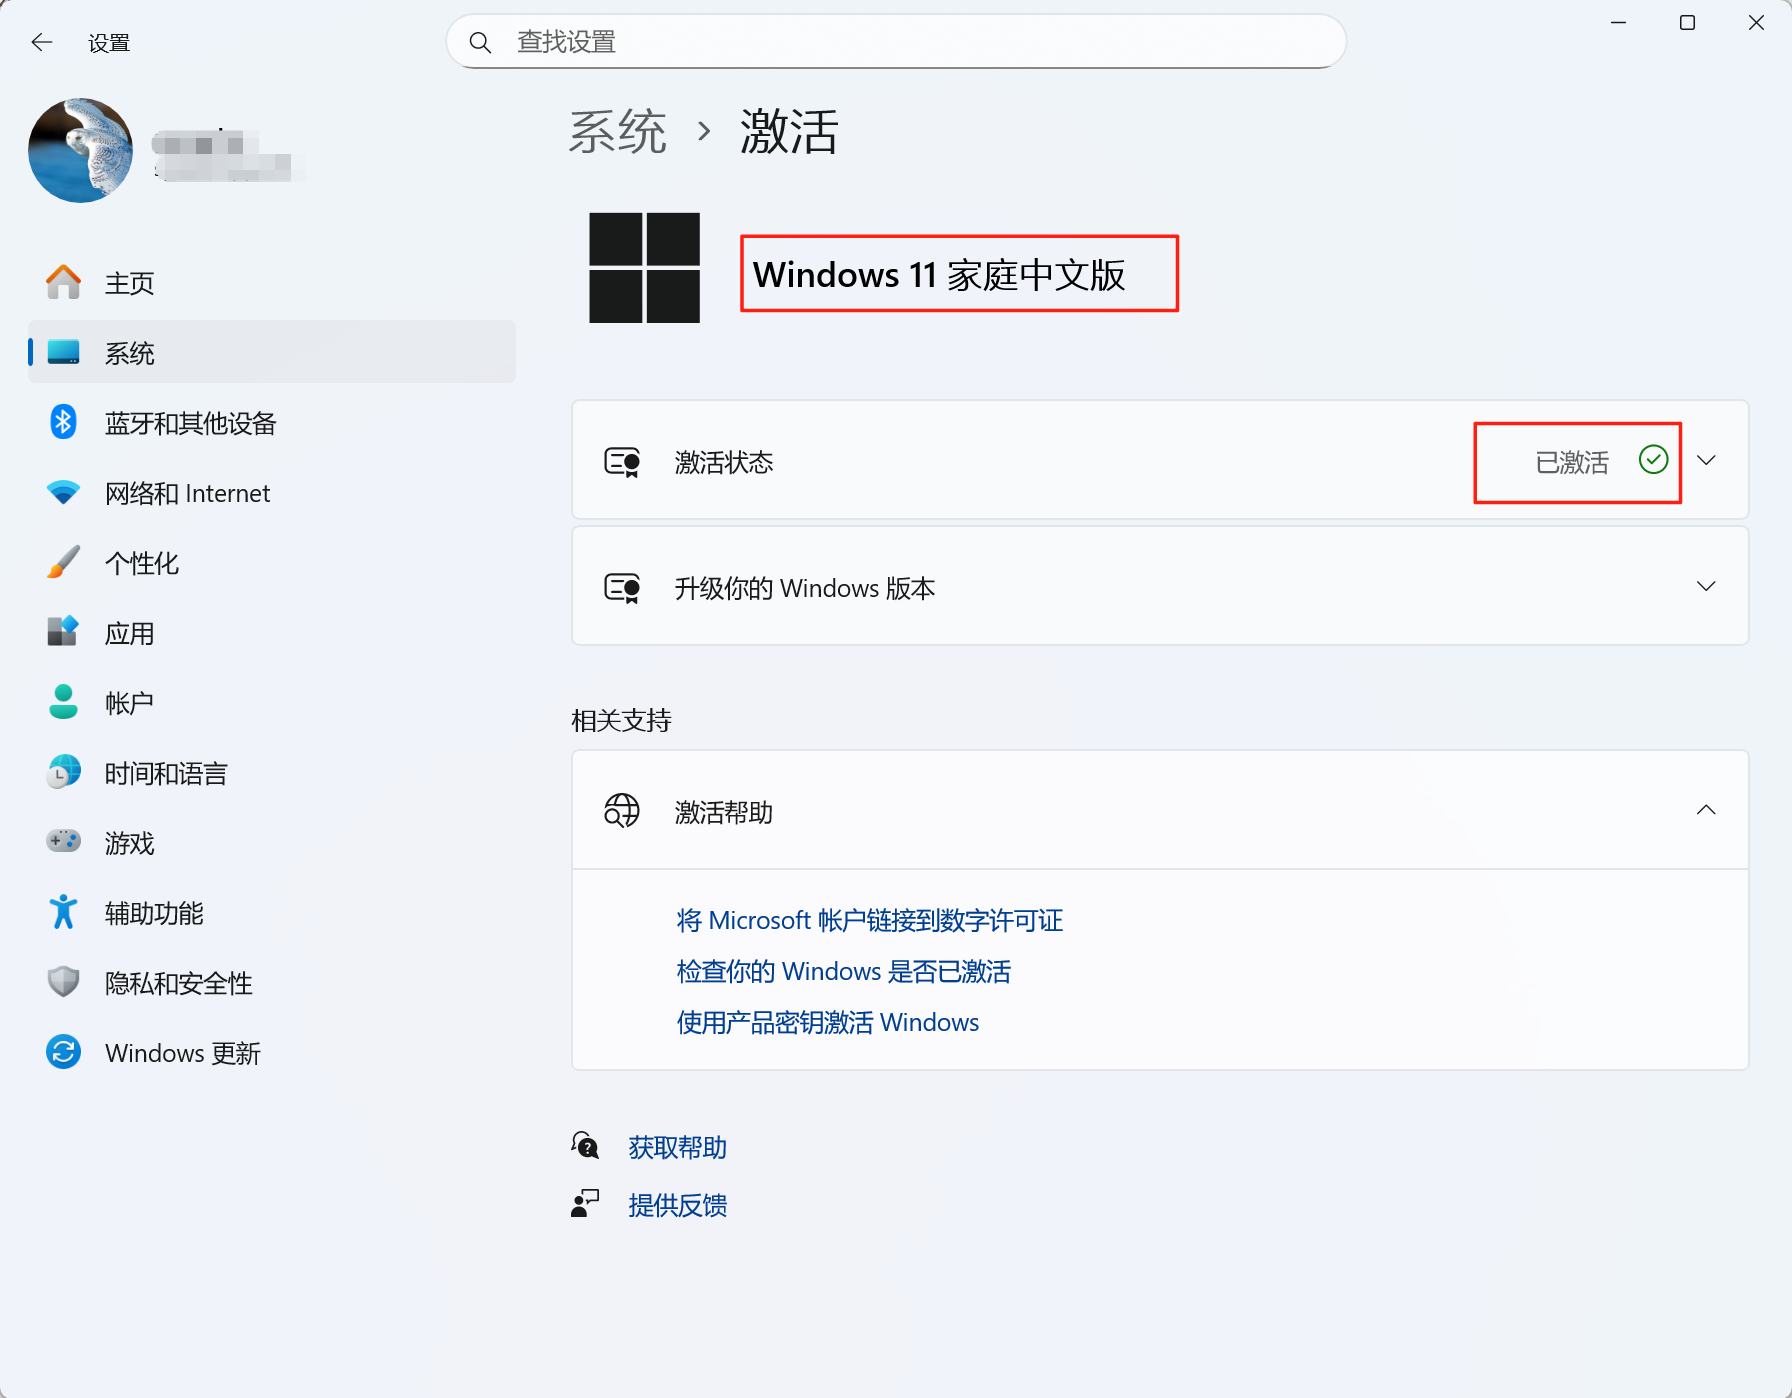Click the Wi-Fi network icon

[x=64, y=492]
